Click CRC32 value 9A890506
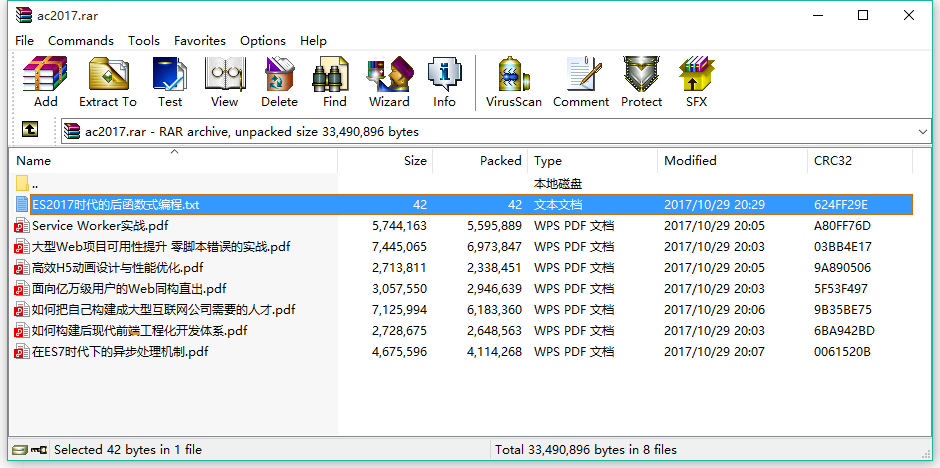This screenshot has width=940, height=468. [x=842, y=268]
